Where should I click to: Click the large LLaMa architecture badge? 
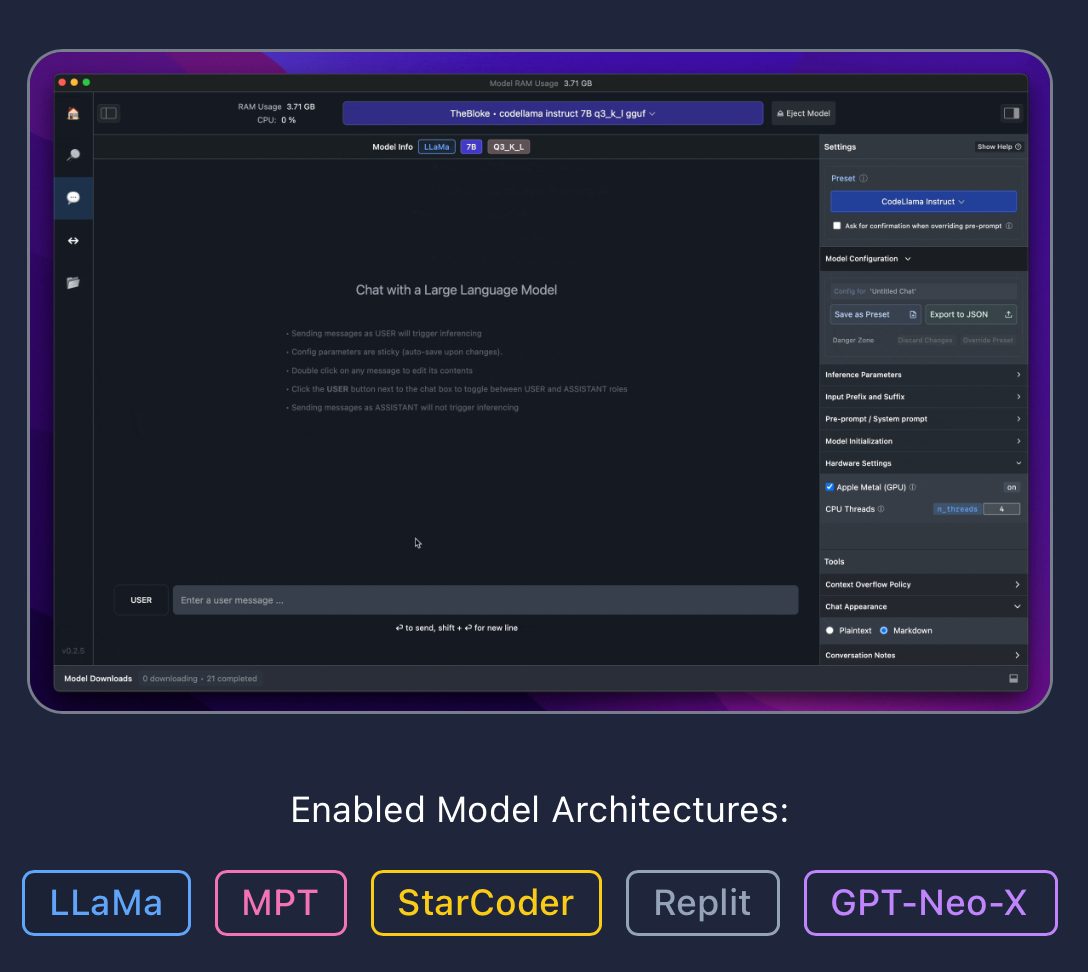[106, 903]
